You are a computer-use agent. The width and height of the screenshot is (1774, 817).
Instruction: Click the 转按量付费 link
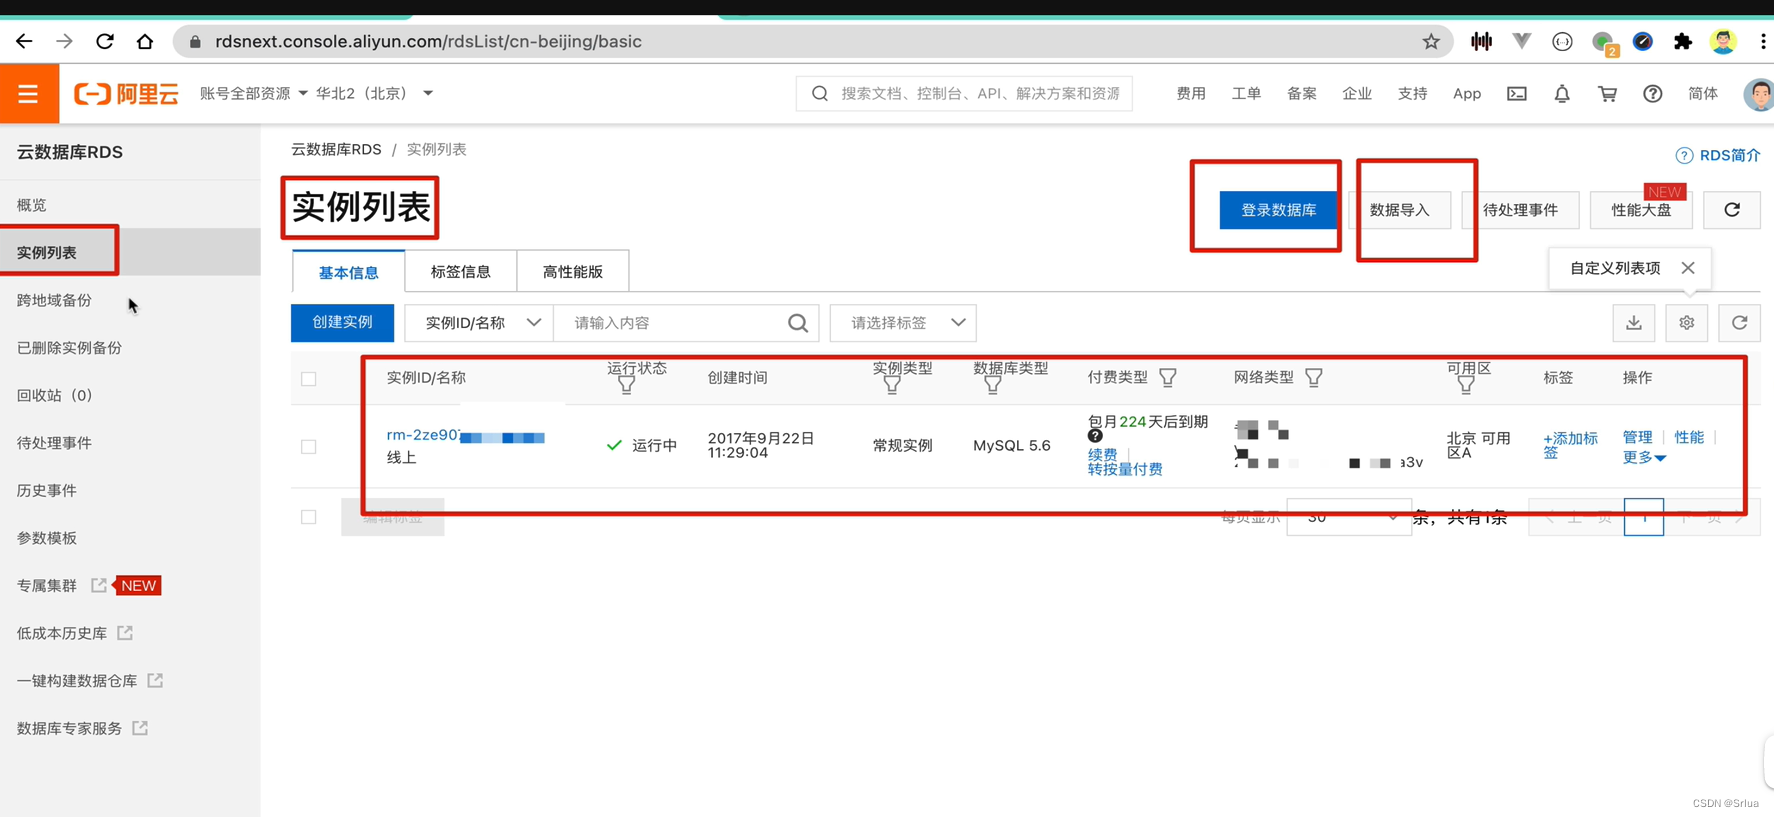1125,469
